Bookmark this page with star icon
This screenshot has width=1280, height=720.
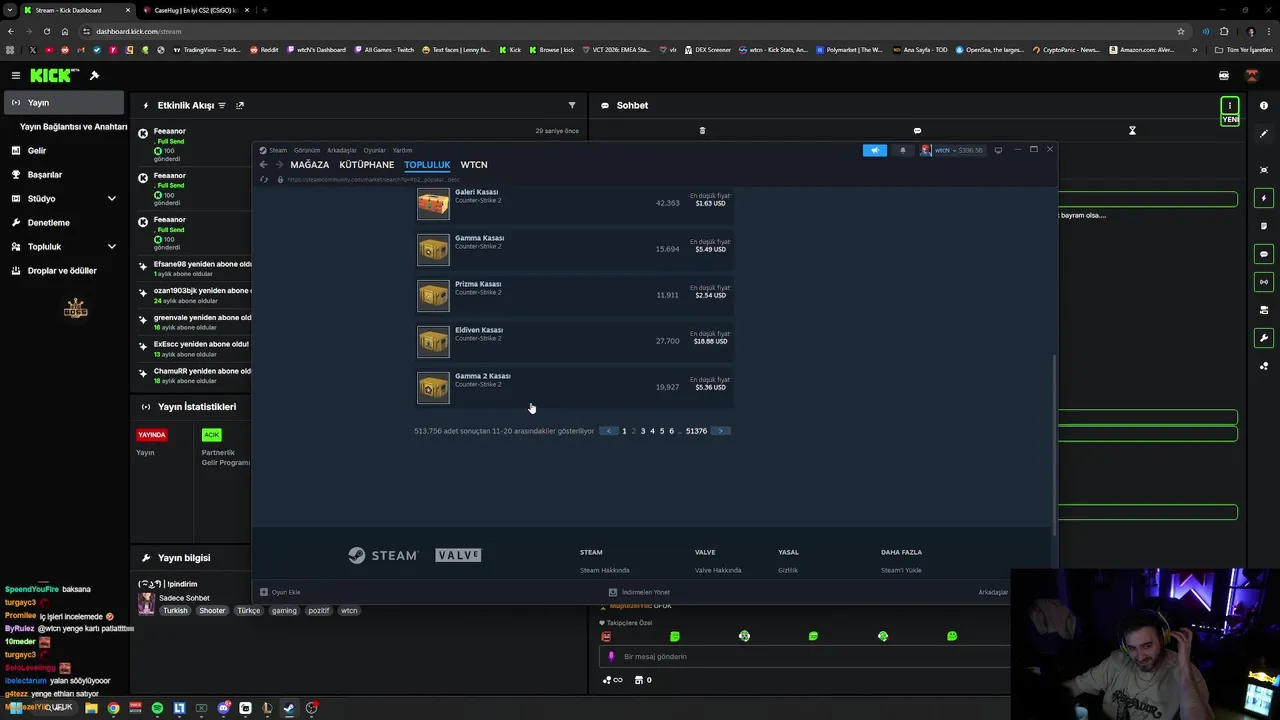[x=1181, y=31]
